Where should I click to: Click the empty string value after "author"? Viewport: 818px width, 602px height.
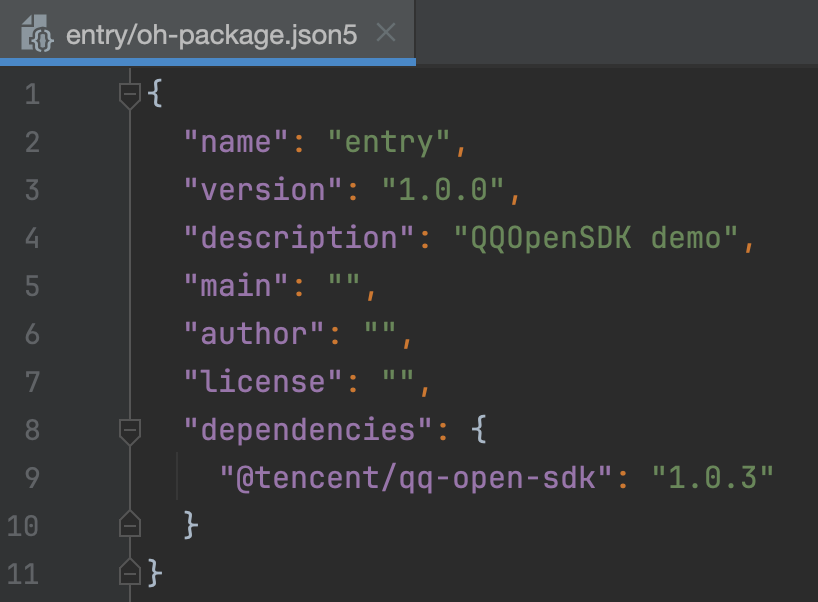pyautogui.click(x=380, y=330)
